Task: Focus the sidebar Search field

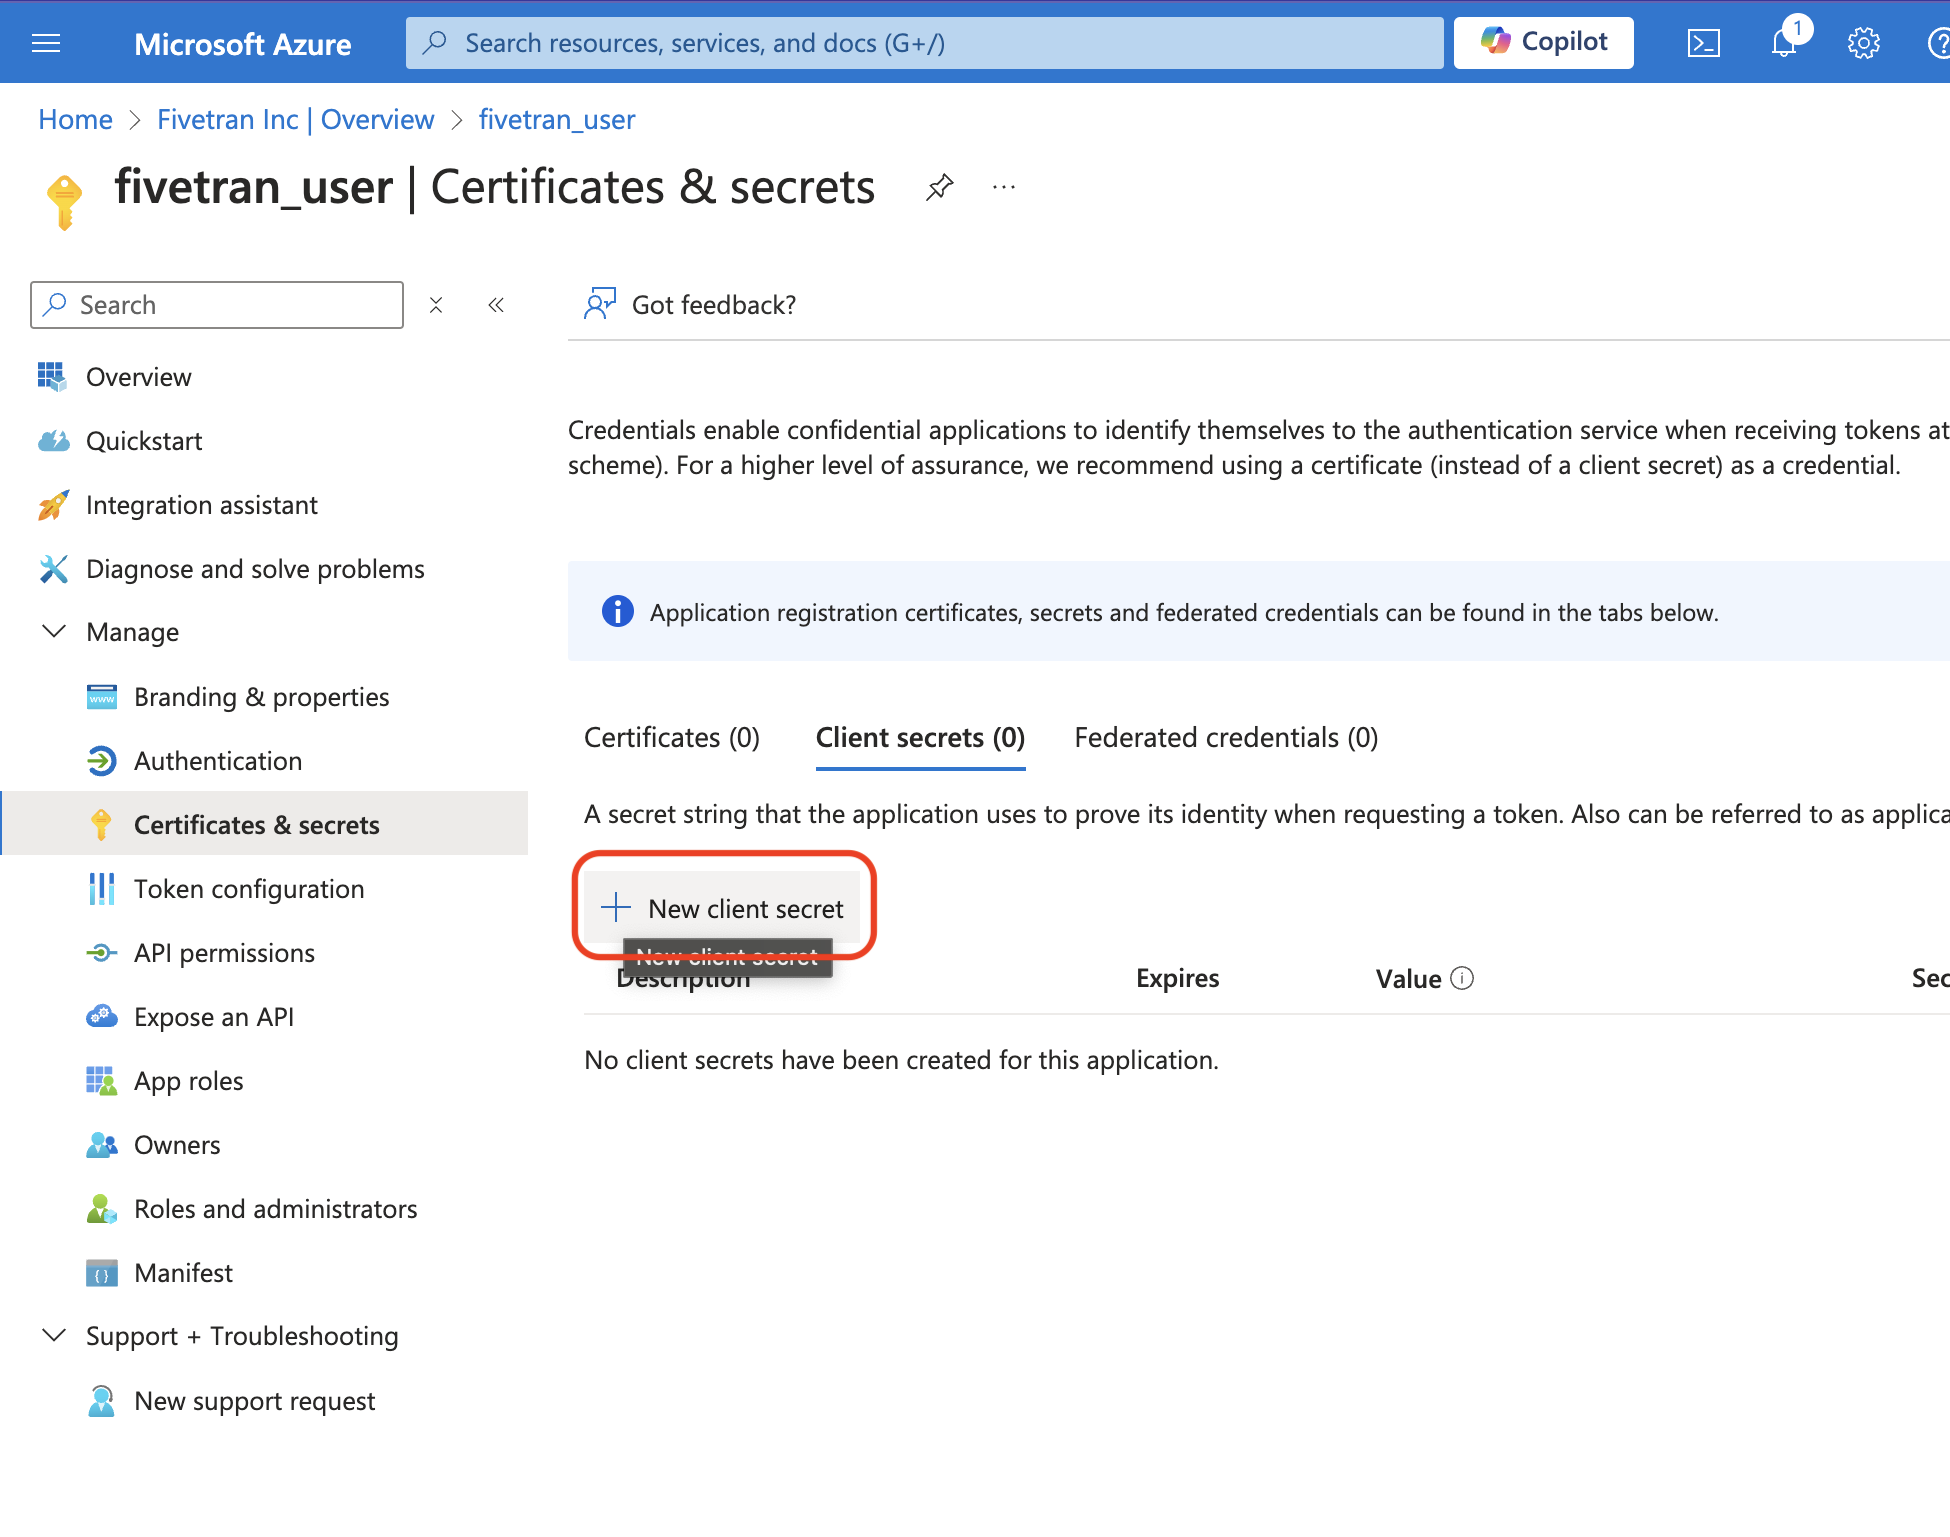Action: [x=217, y=305]
